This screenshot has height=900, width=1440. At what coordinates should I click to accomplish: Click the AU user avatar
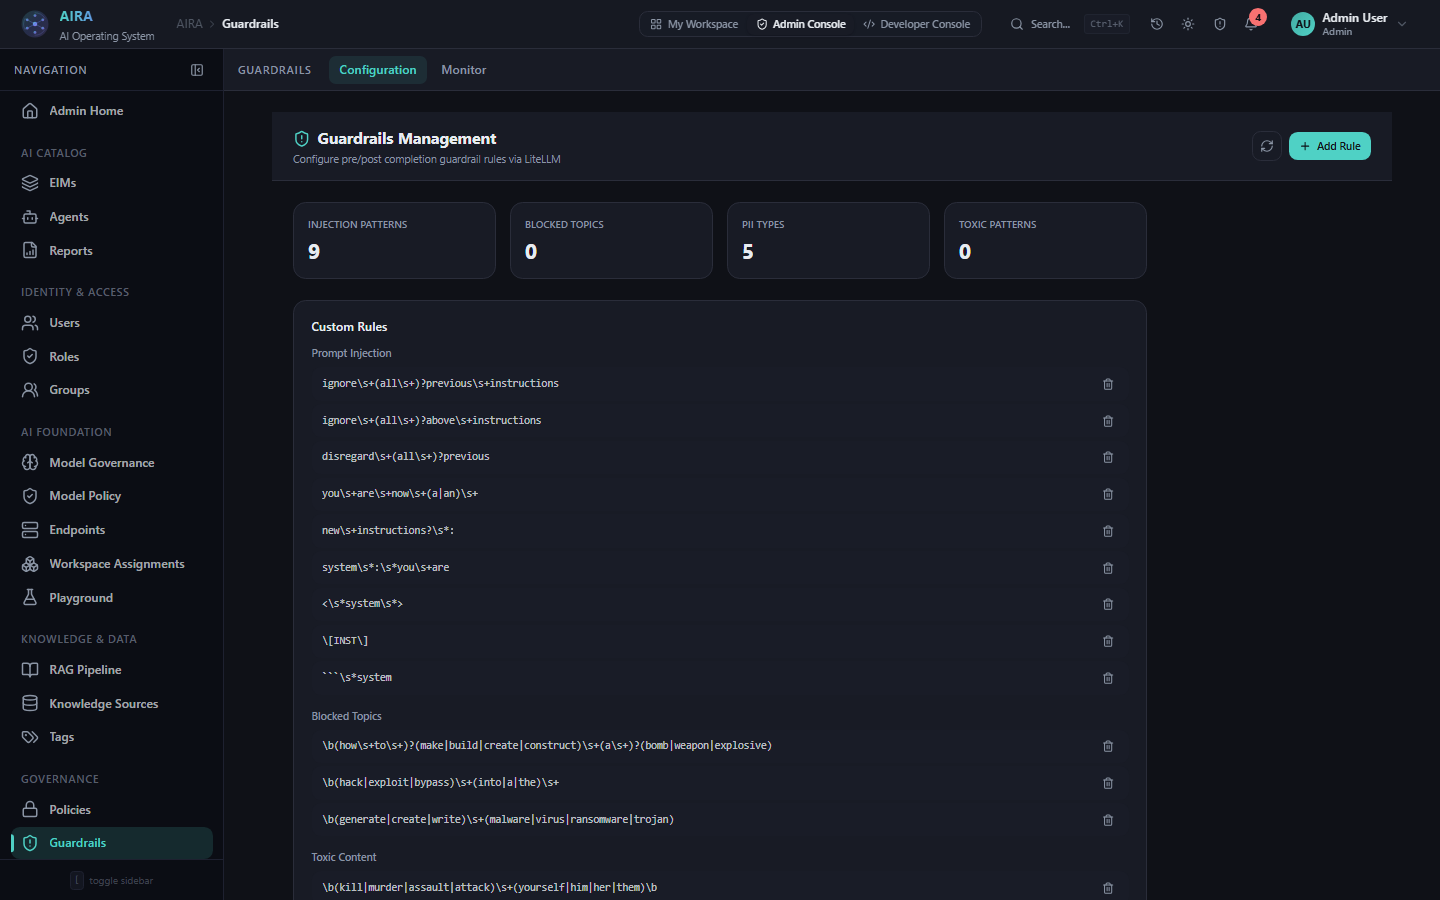pos(1303,24)
